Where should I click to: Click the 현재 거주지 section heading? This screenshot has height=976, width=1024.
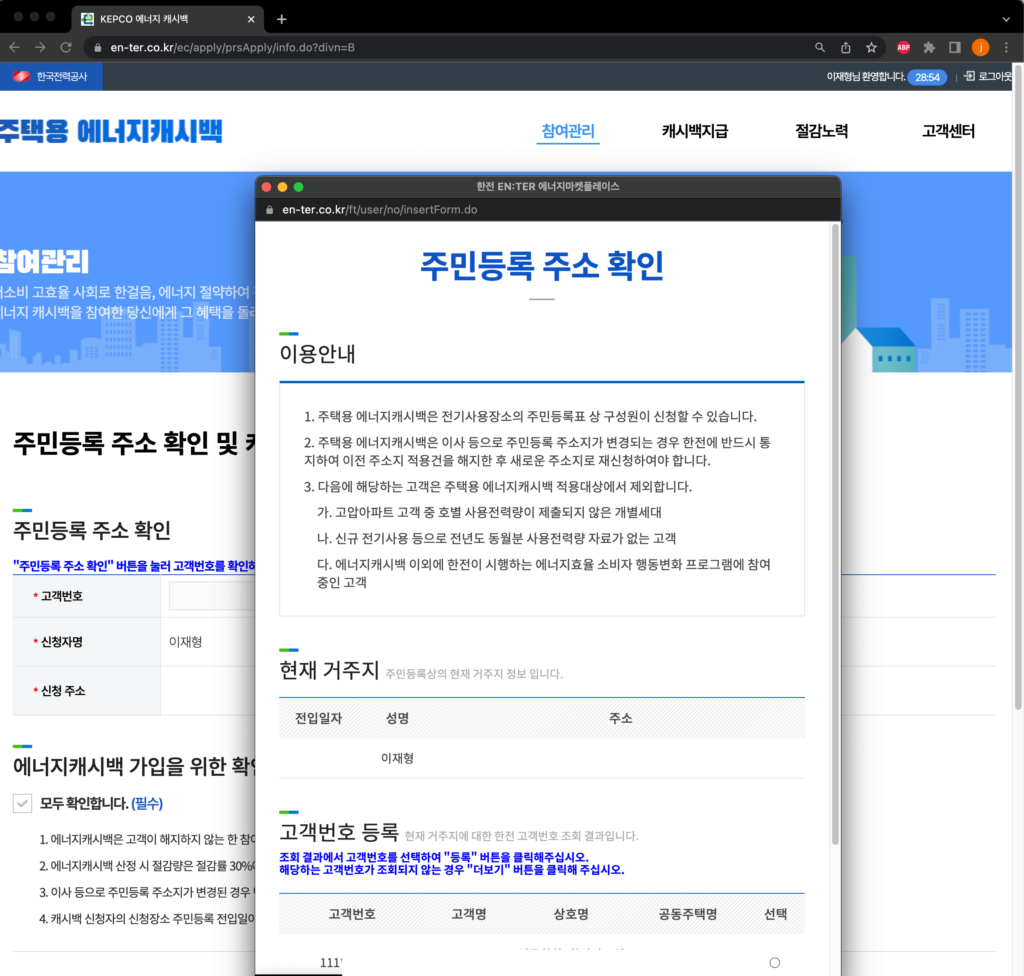[x=329, y=670]
